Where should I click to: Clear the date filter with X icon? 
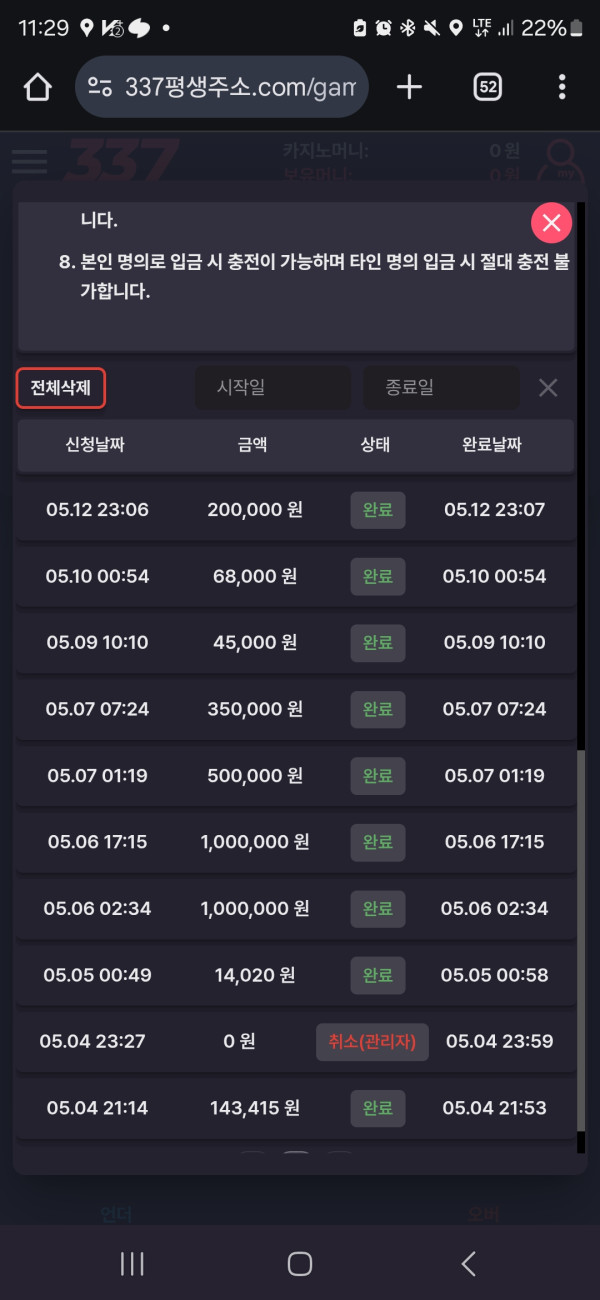tap(548, 388)
